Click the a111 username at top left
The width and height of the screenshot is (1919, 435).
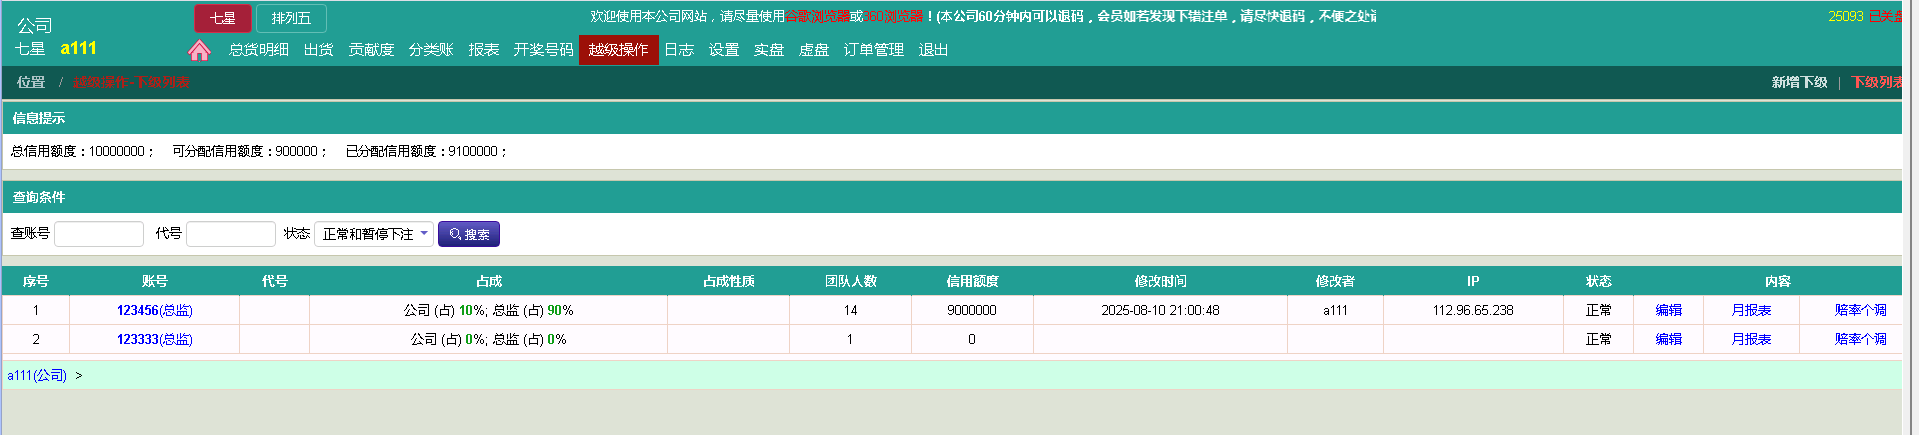pyautogui.click(x=78, y=48)
